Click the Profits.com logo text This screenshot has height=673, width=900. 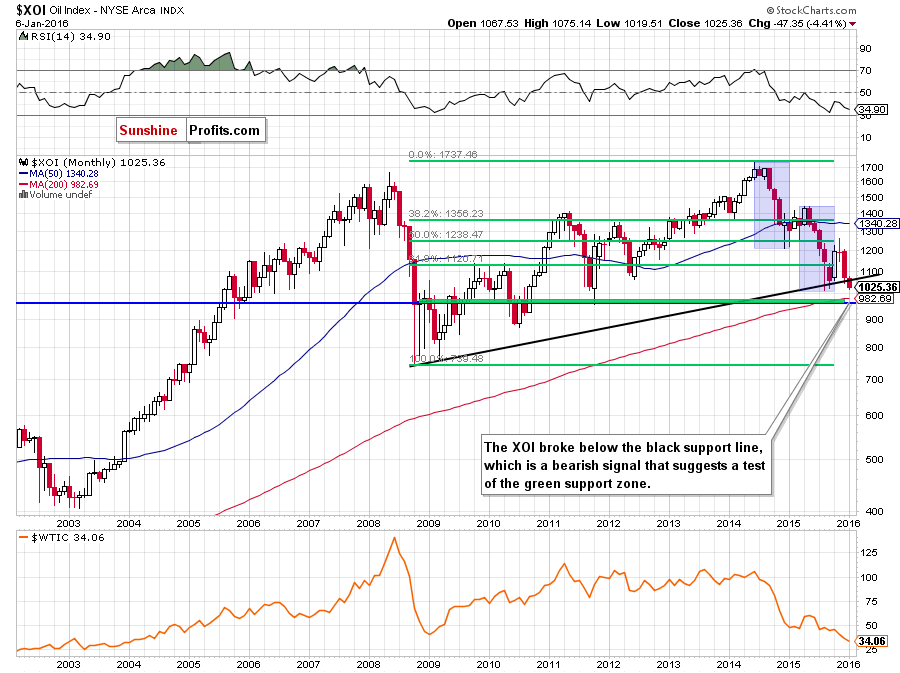[x=224, y=130]
